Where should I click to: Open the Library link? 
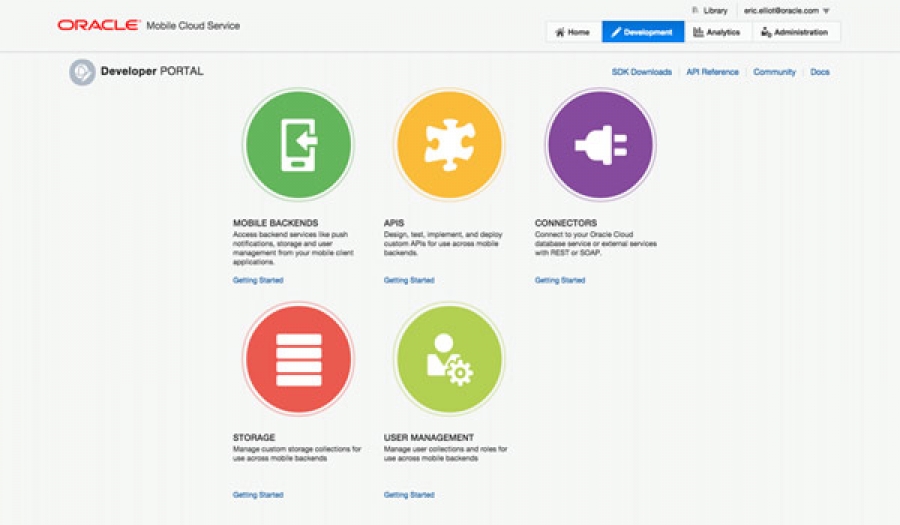(x=710, y=10)
